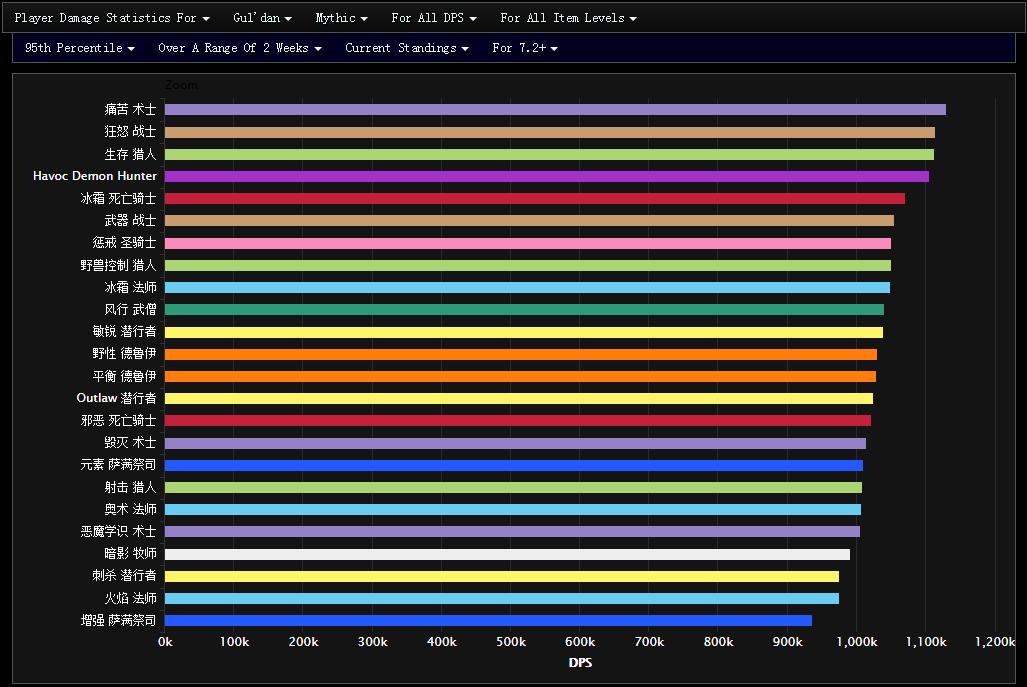The width and height of the screenshot is (1027, 687).
Task: Select the 狂怒 战士 bar
Action: tap(549, 132)
